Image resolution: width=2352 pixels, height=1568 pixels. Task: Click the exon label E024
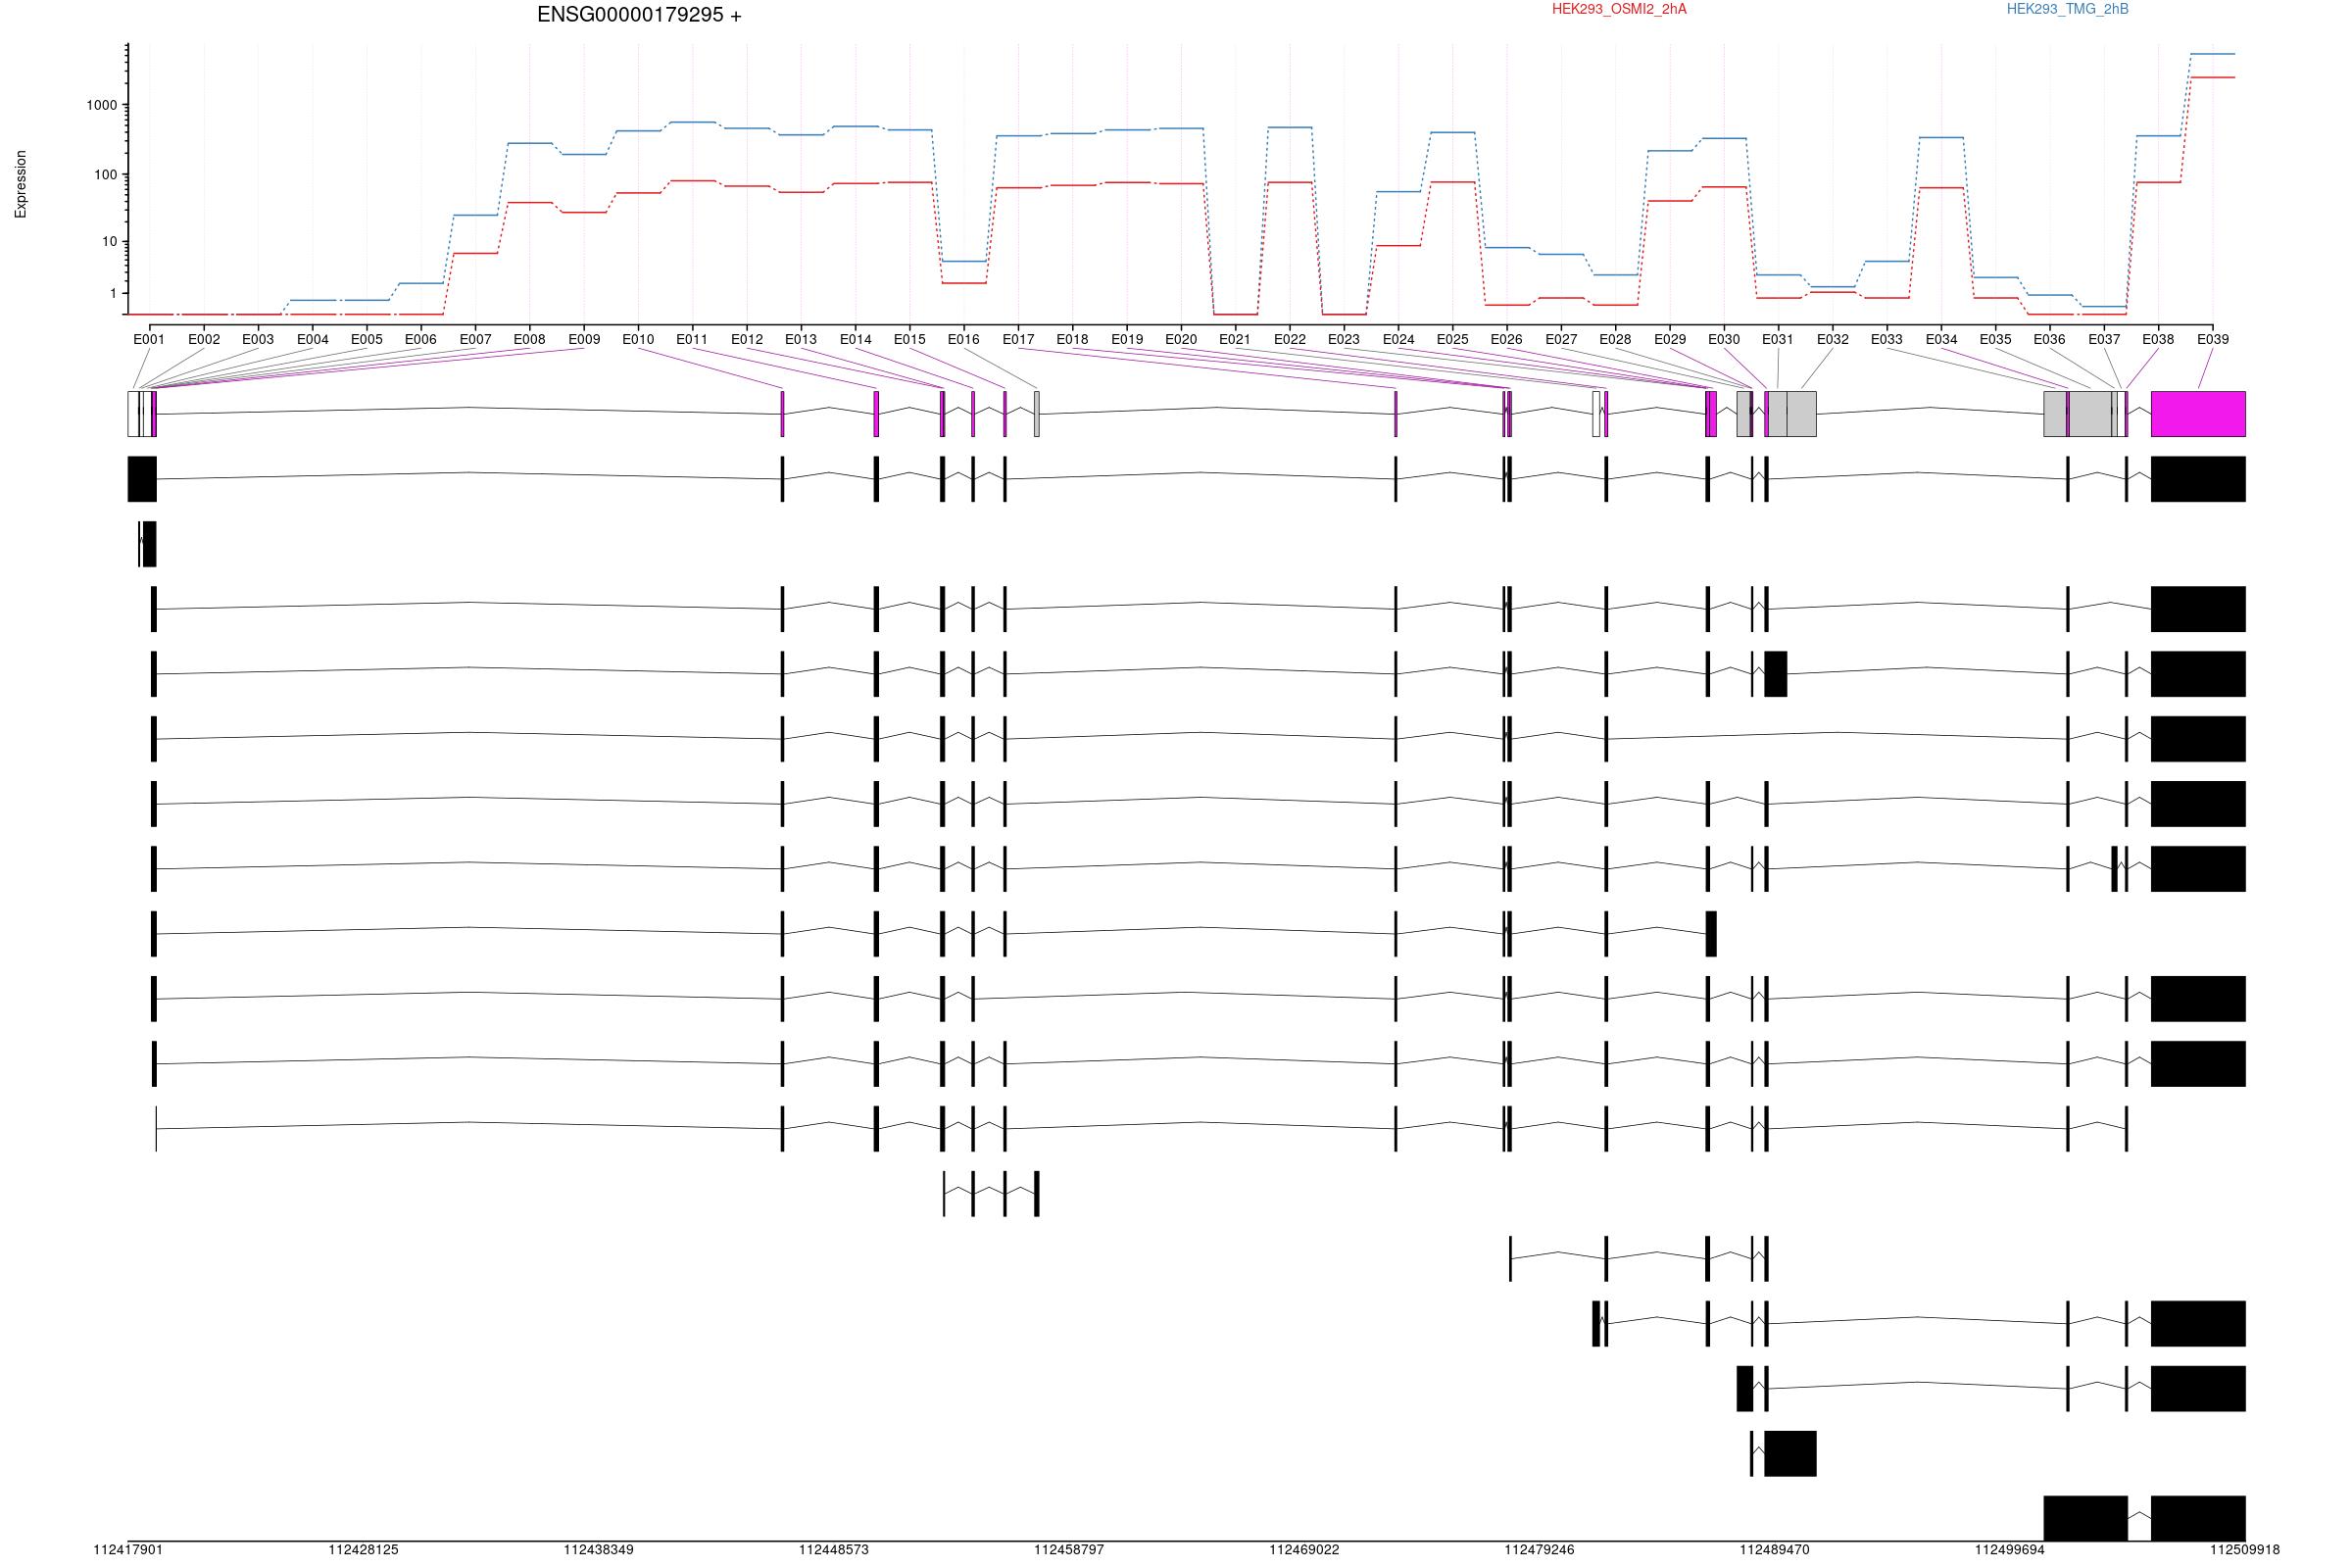[1399, 339]
